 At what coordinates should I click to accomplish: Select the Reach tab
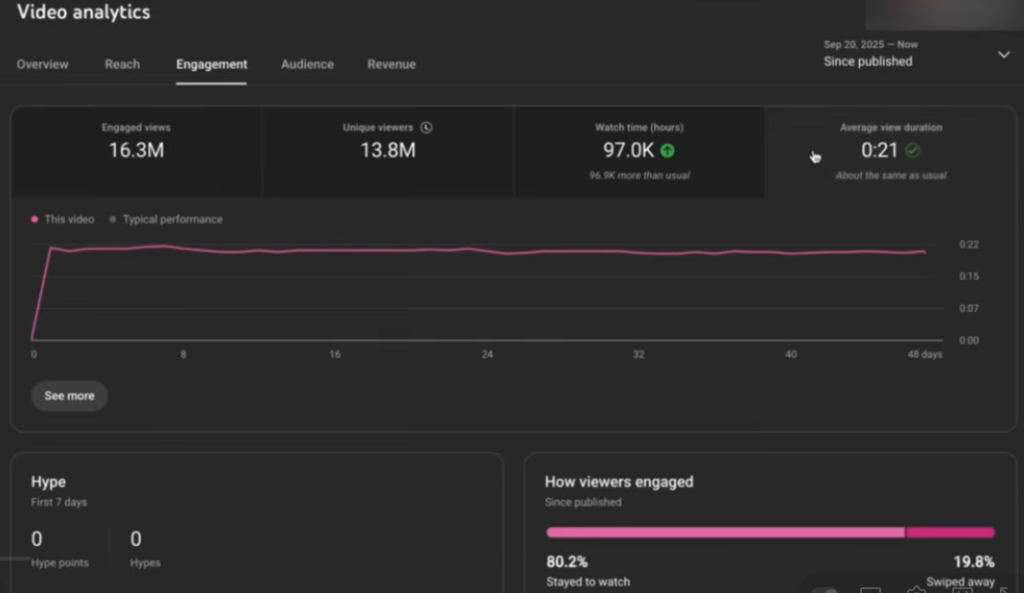point(122,64)
